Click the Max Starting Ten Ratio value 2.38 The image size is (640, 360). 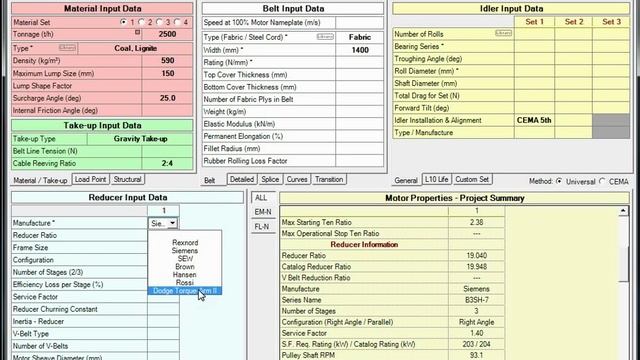[x=476, y=222]
